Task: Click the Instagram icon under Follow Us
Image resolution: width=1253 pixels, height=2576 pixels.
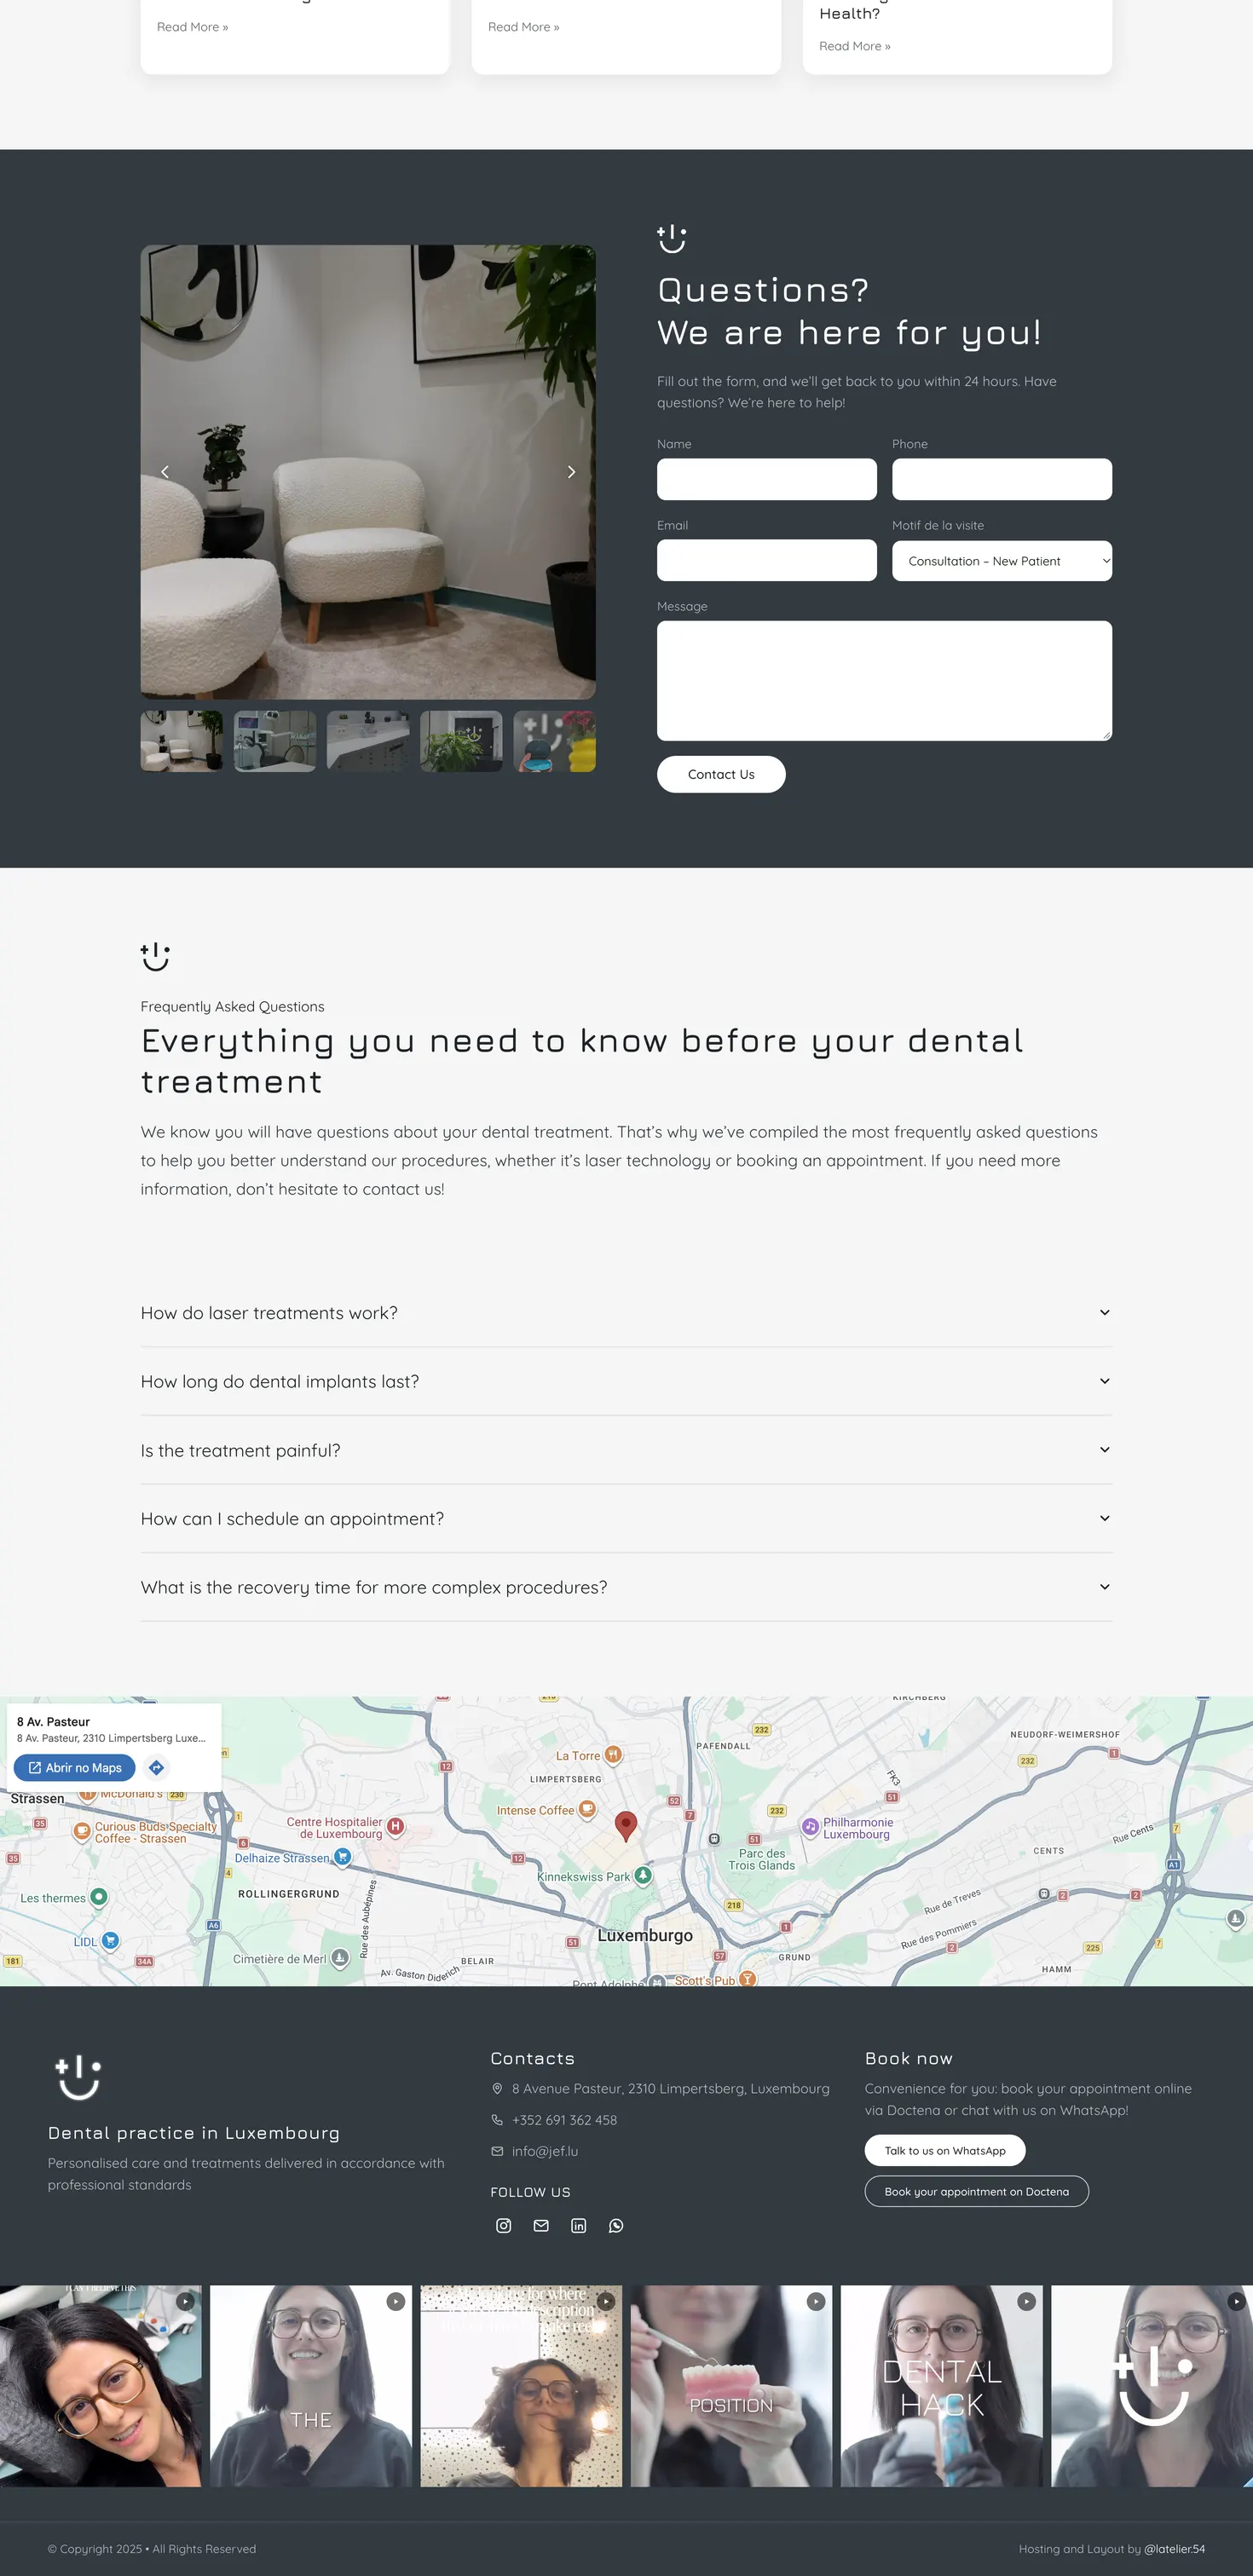Action: tap(504, 2225)
